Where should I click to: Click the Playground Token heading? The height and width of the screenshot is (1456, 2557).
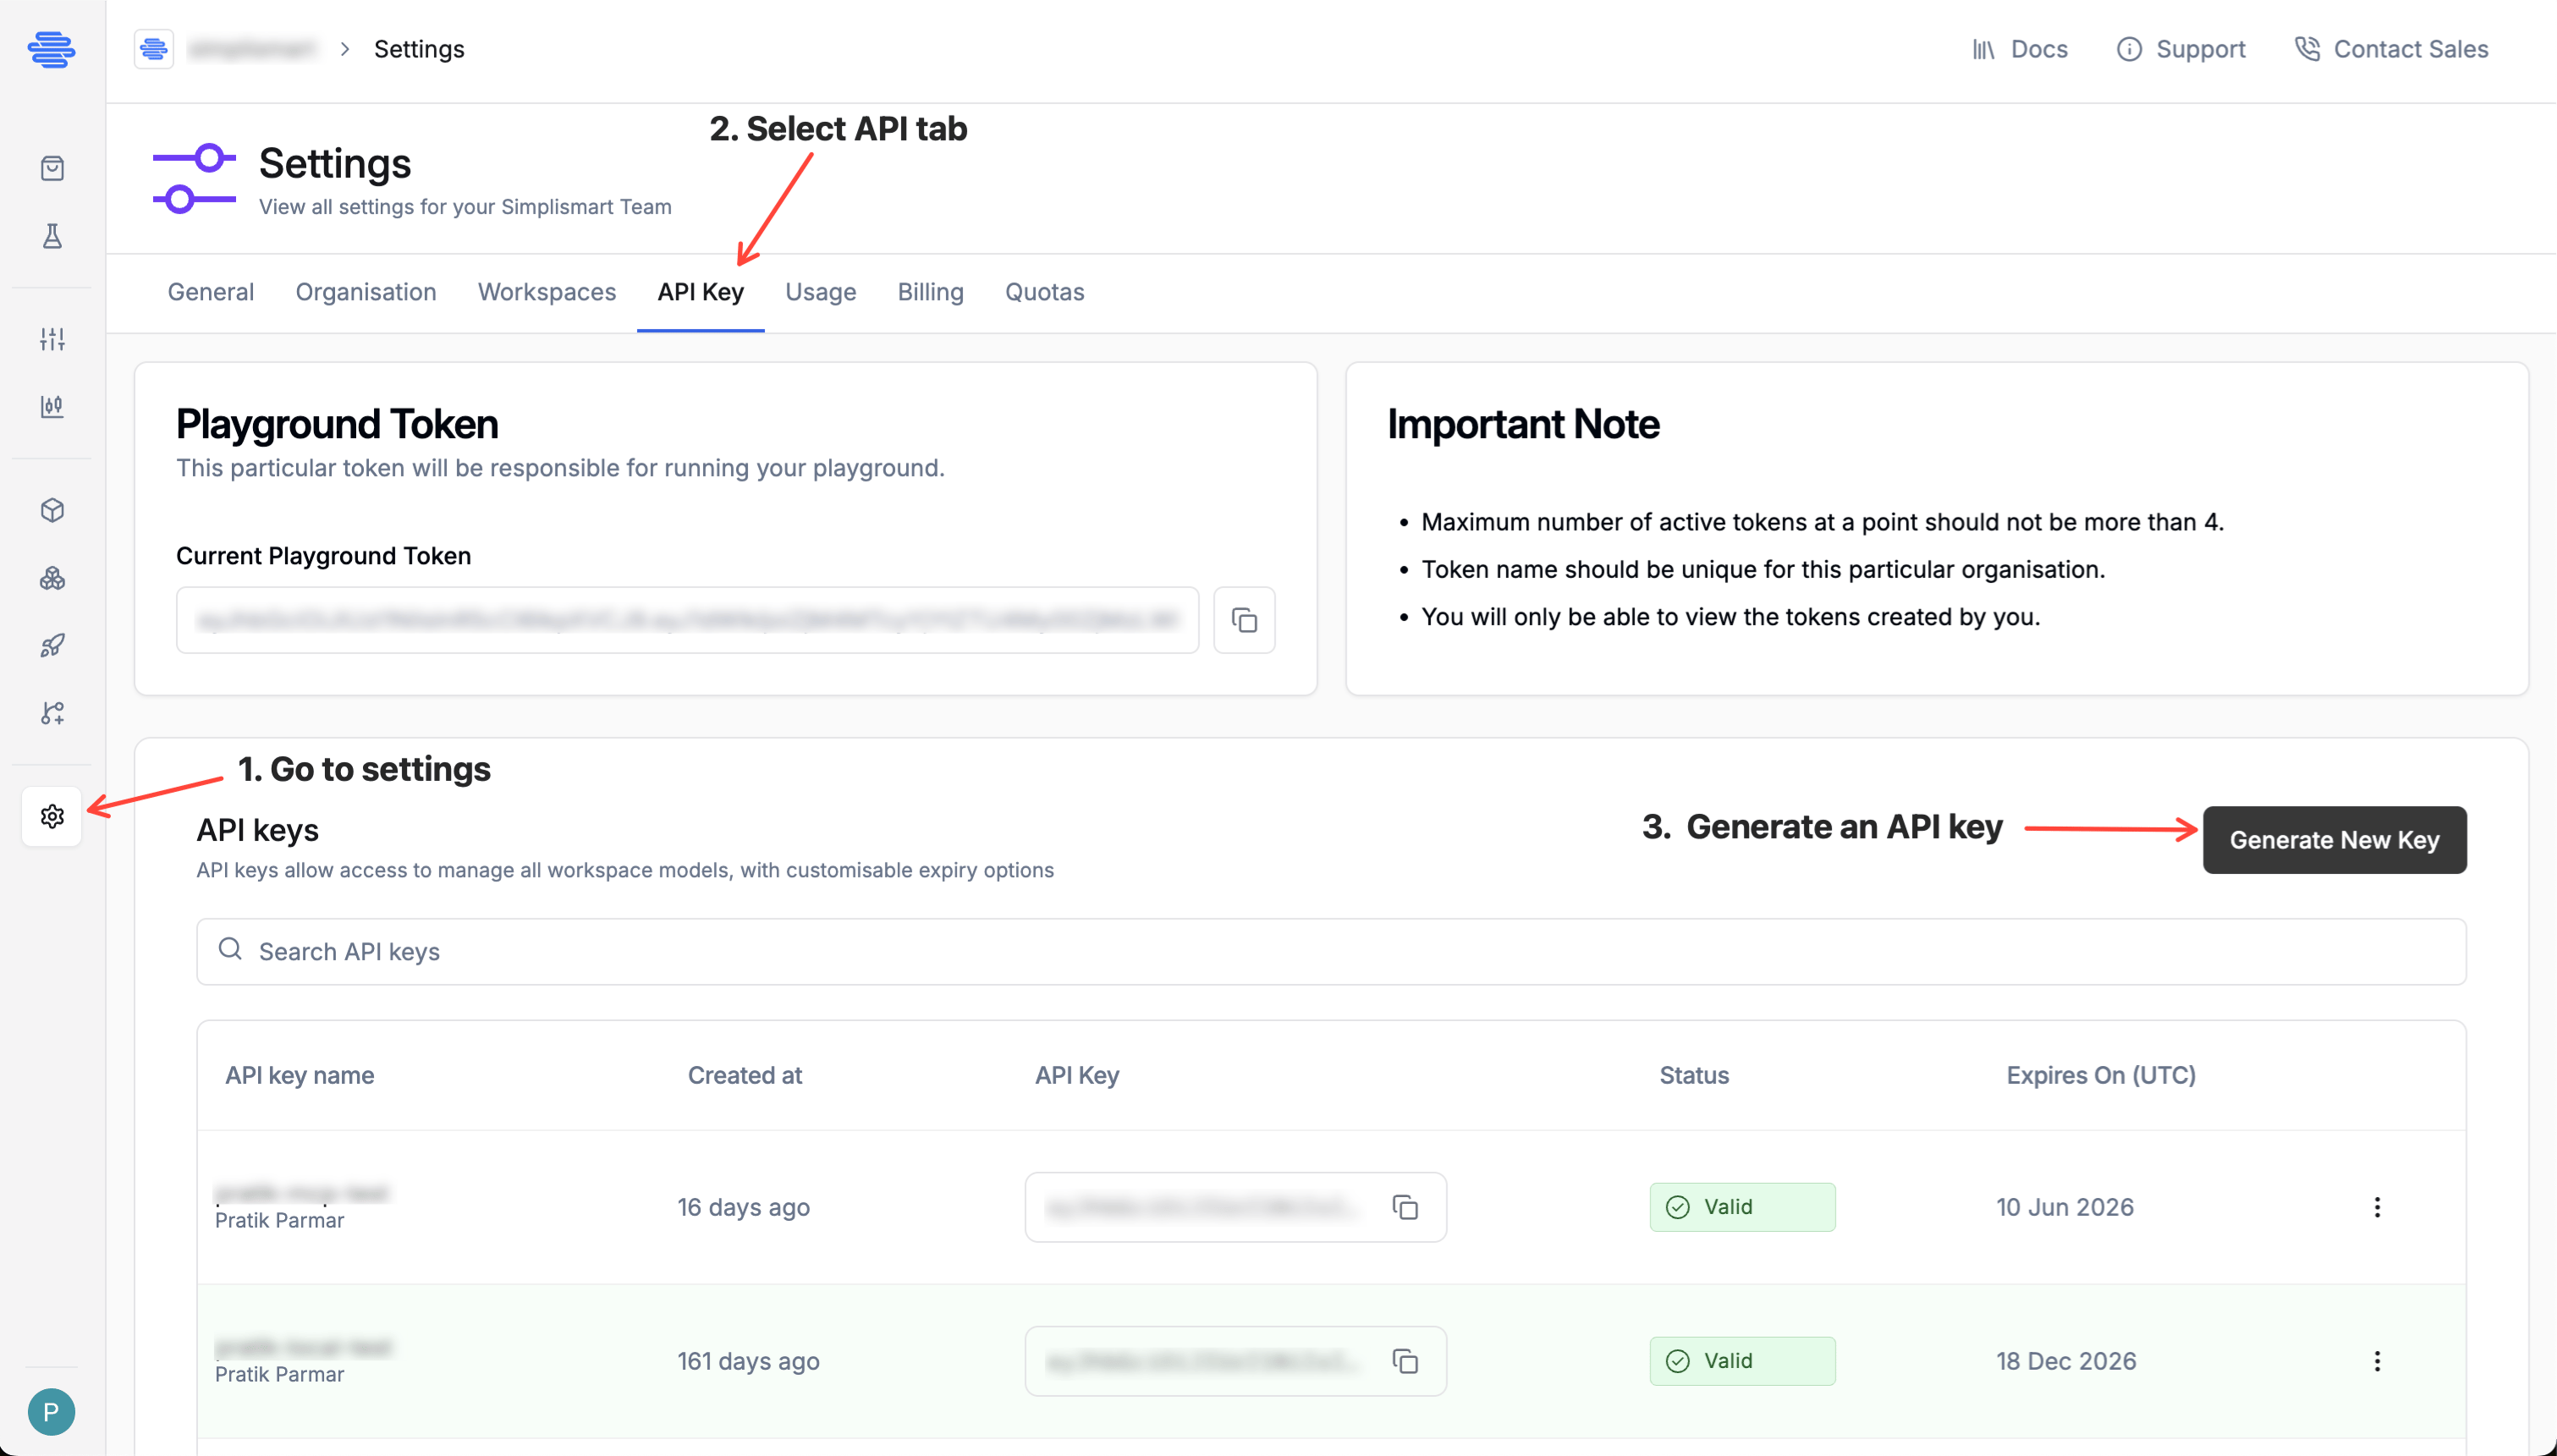(x=337, y=424)
